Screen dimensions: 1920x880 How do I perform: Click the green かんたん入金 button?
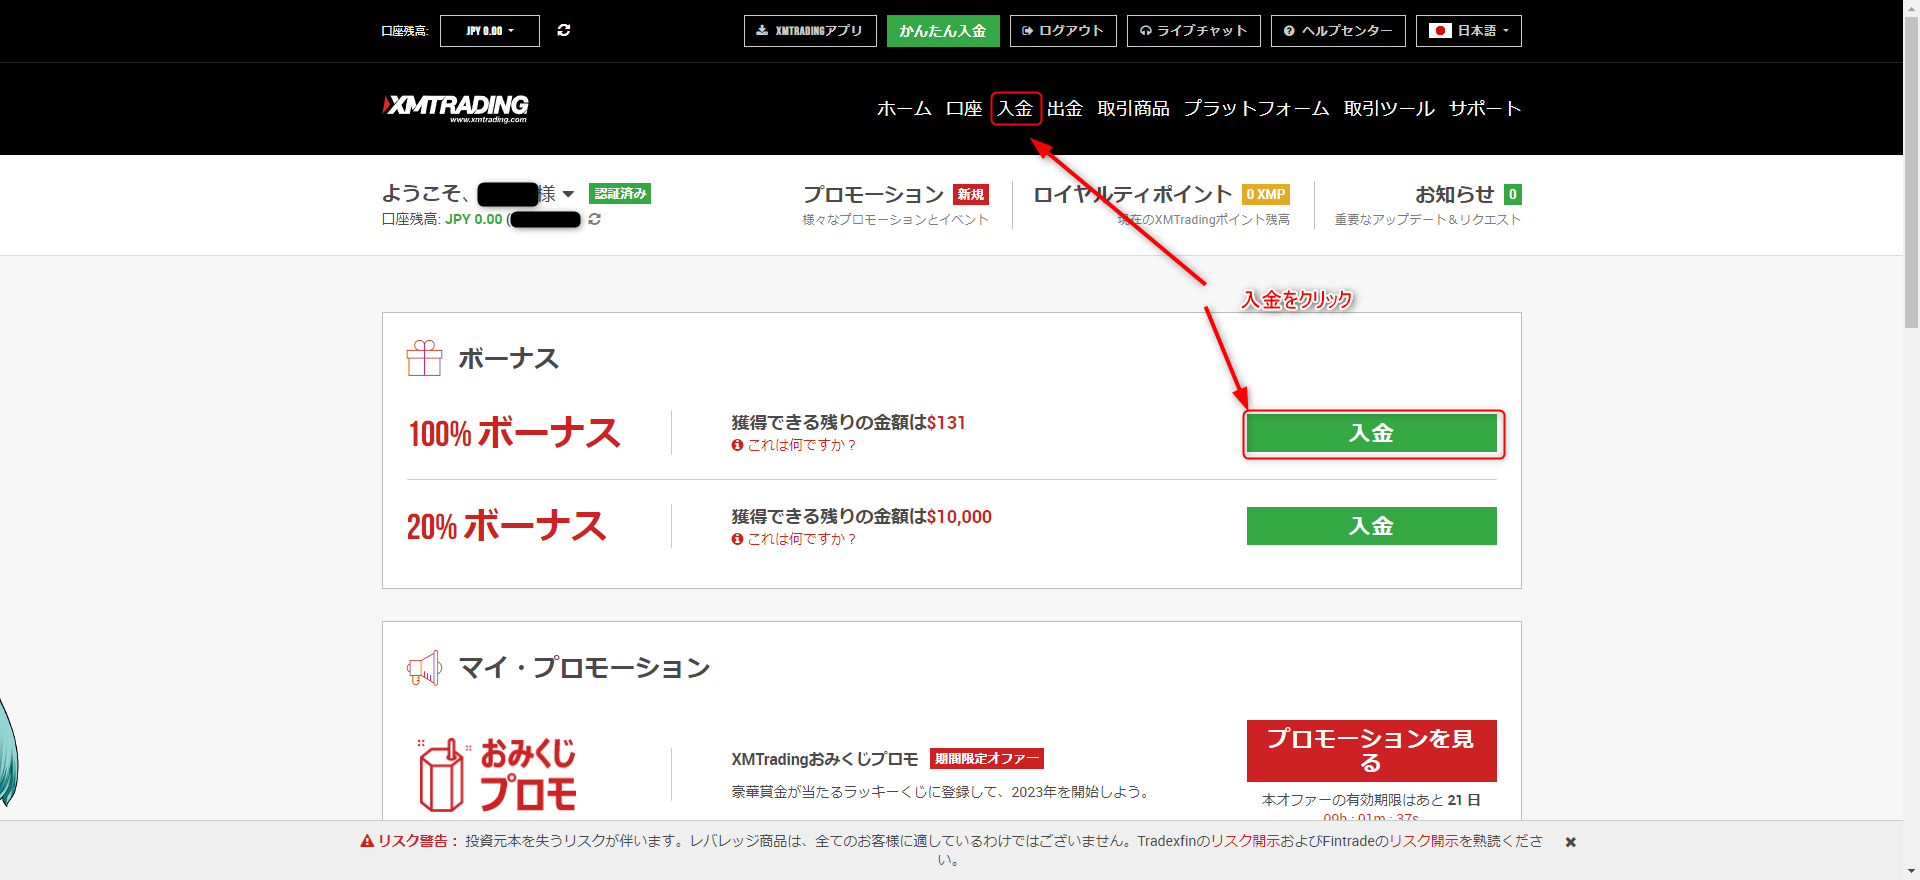coord(942,31)
